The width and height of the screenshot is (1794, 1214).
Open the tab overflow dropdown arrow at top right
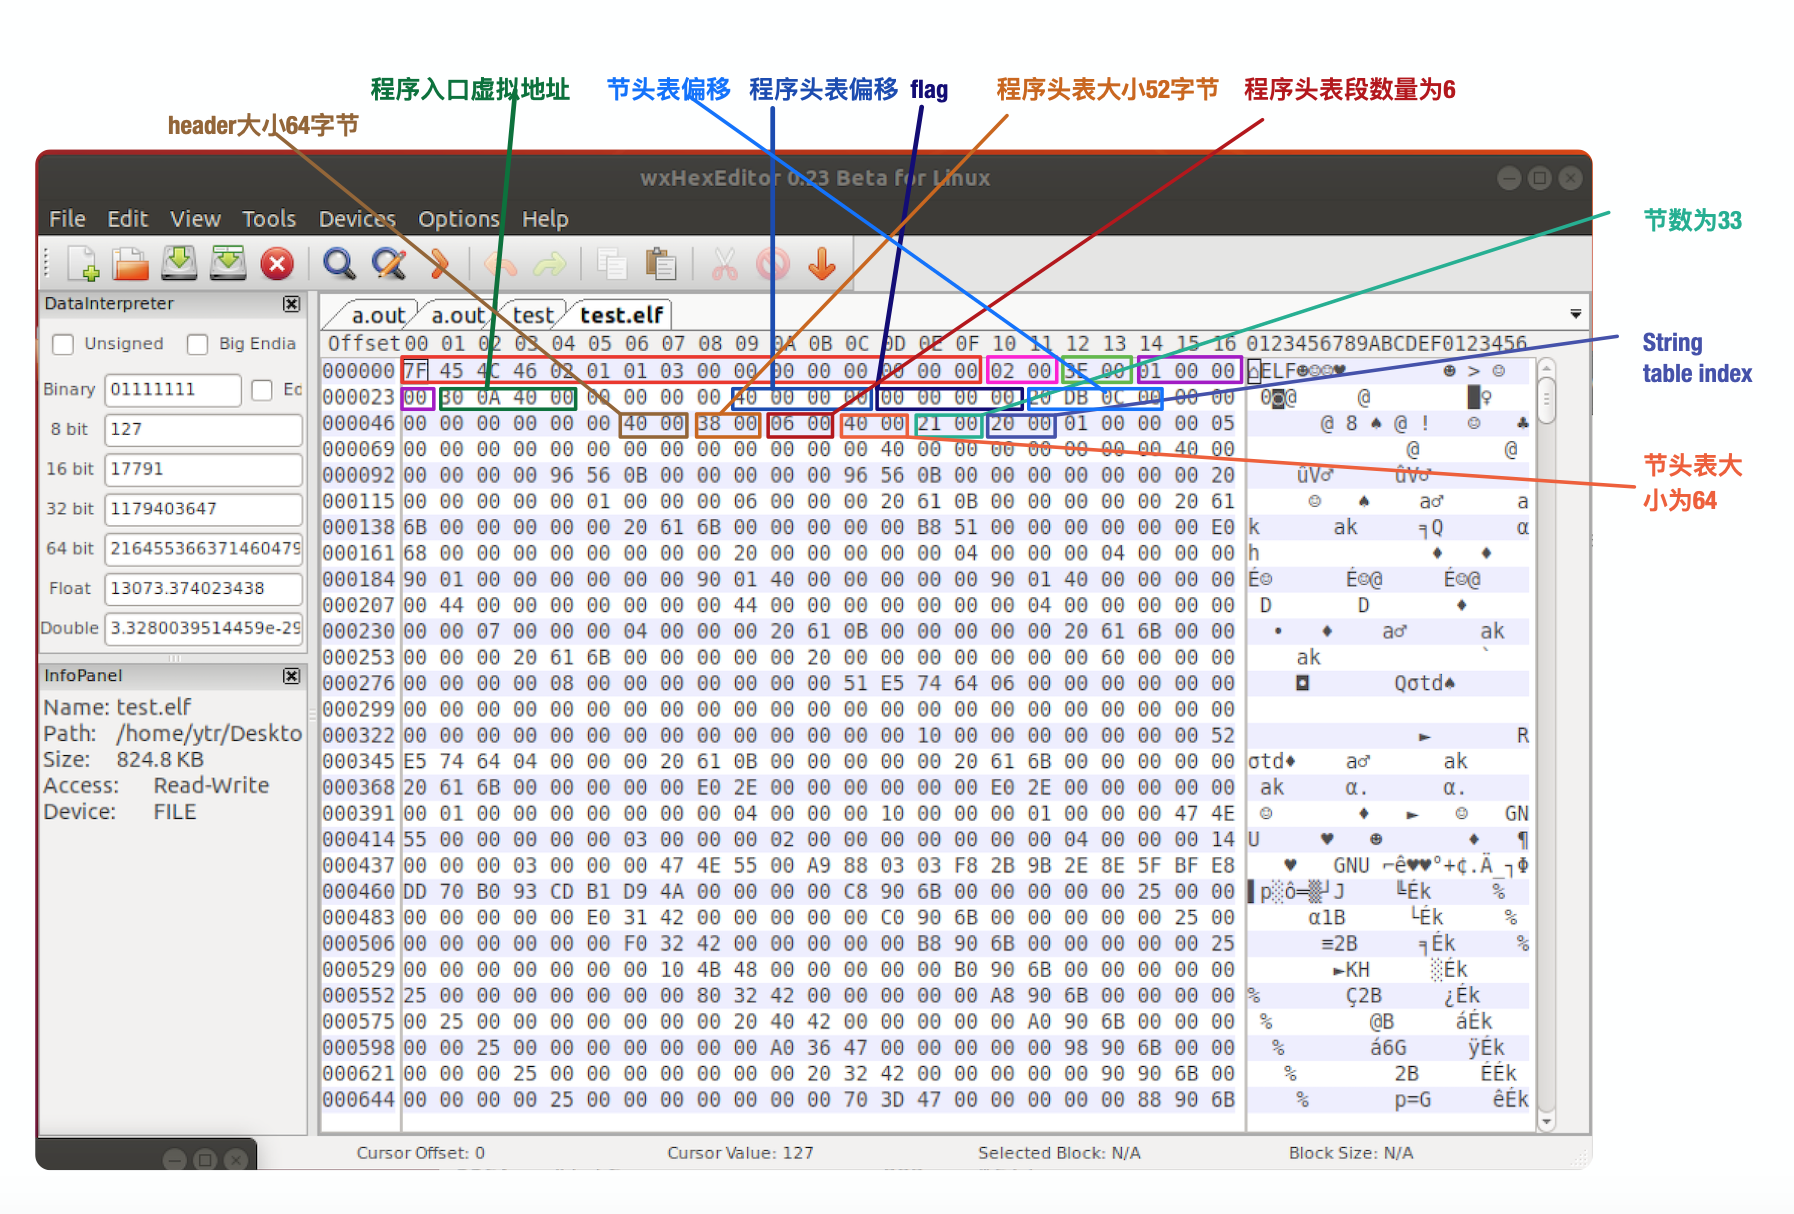pos(1577,313)
